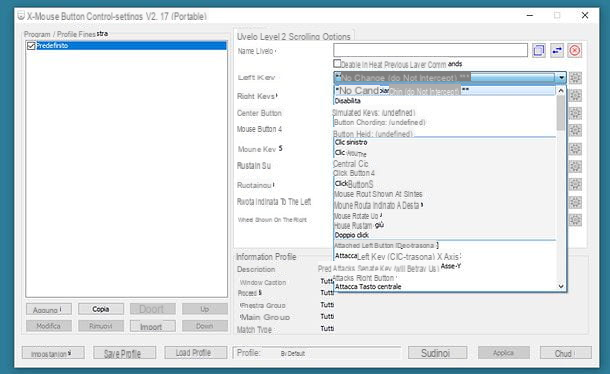Viewport: 610px width, 374px height.
Task: Click the red reset layer icon
Action: (x=575, y=51)
